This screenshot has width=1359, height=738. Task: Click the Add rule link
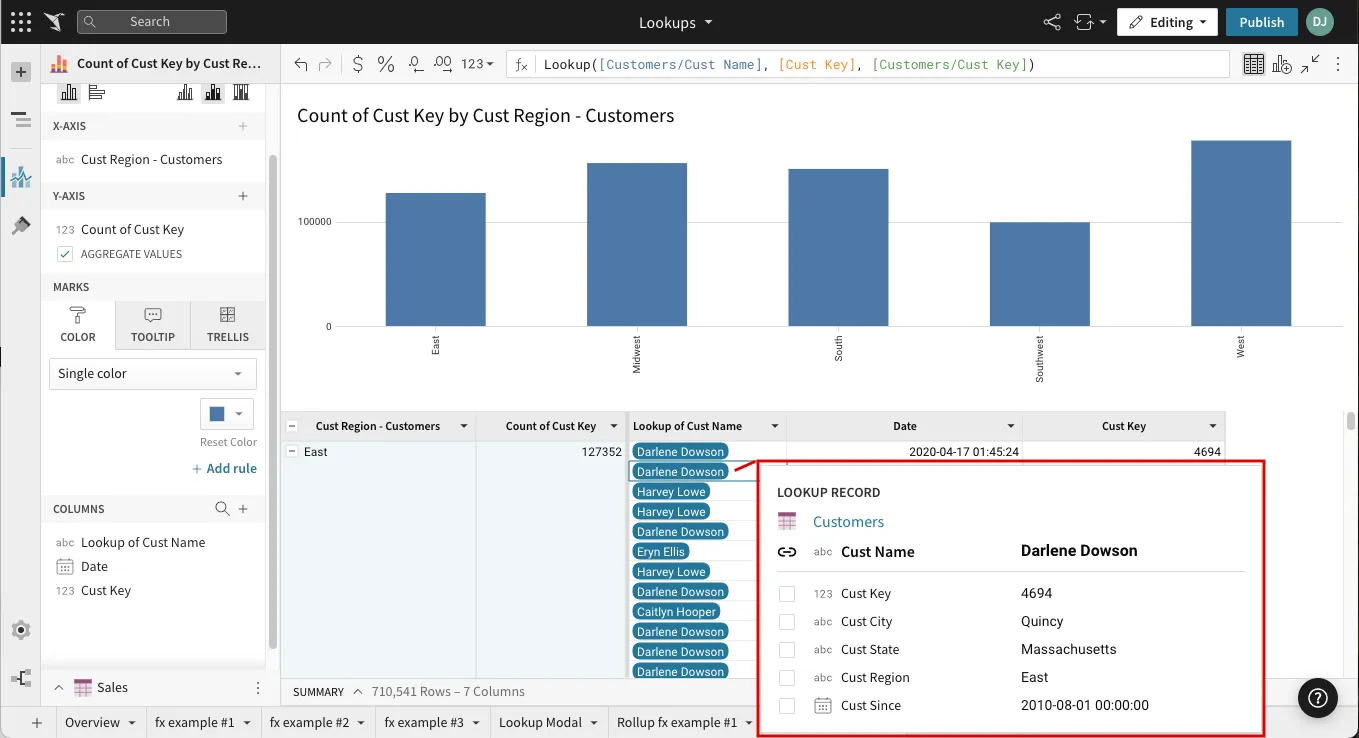pos(225,468)
